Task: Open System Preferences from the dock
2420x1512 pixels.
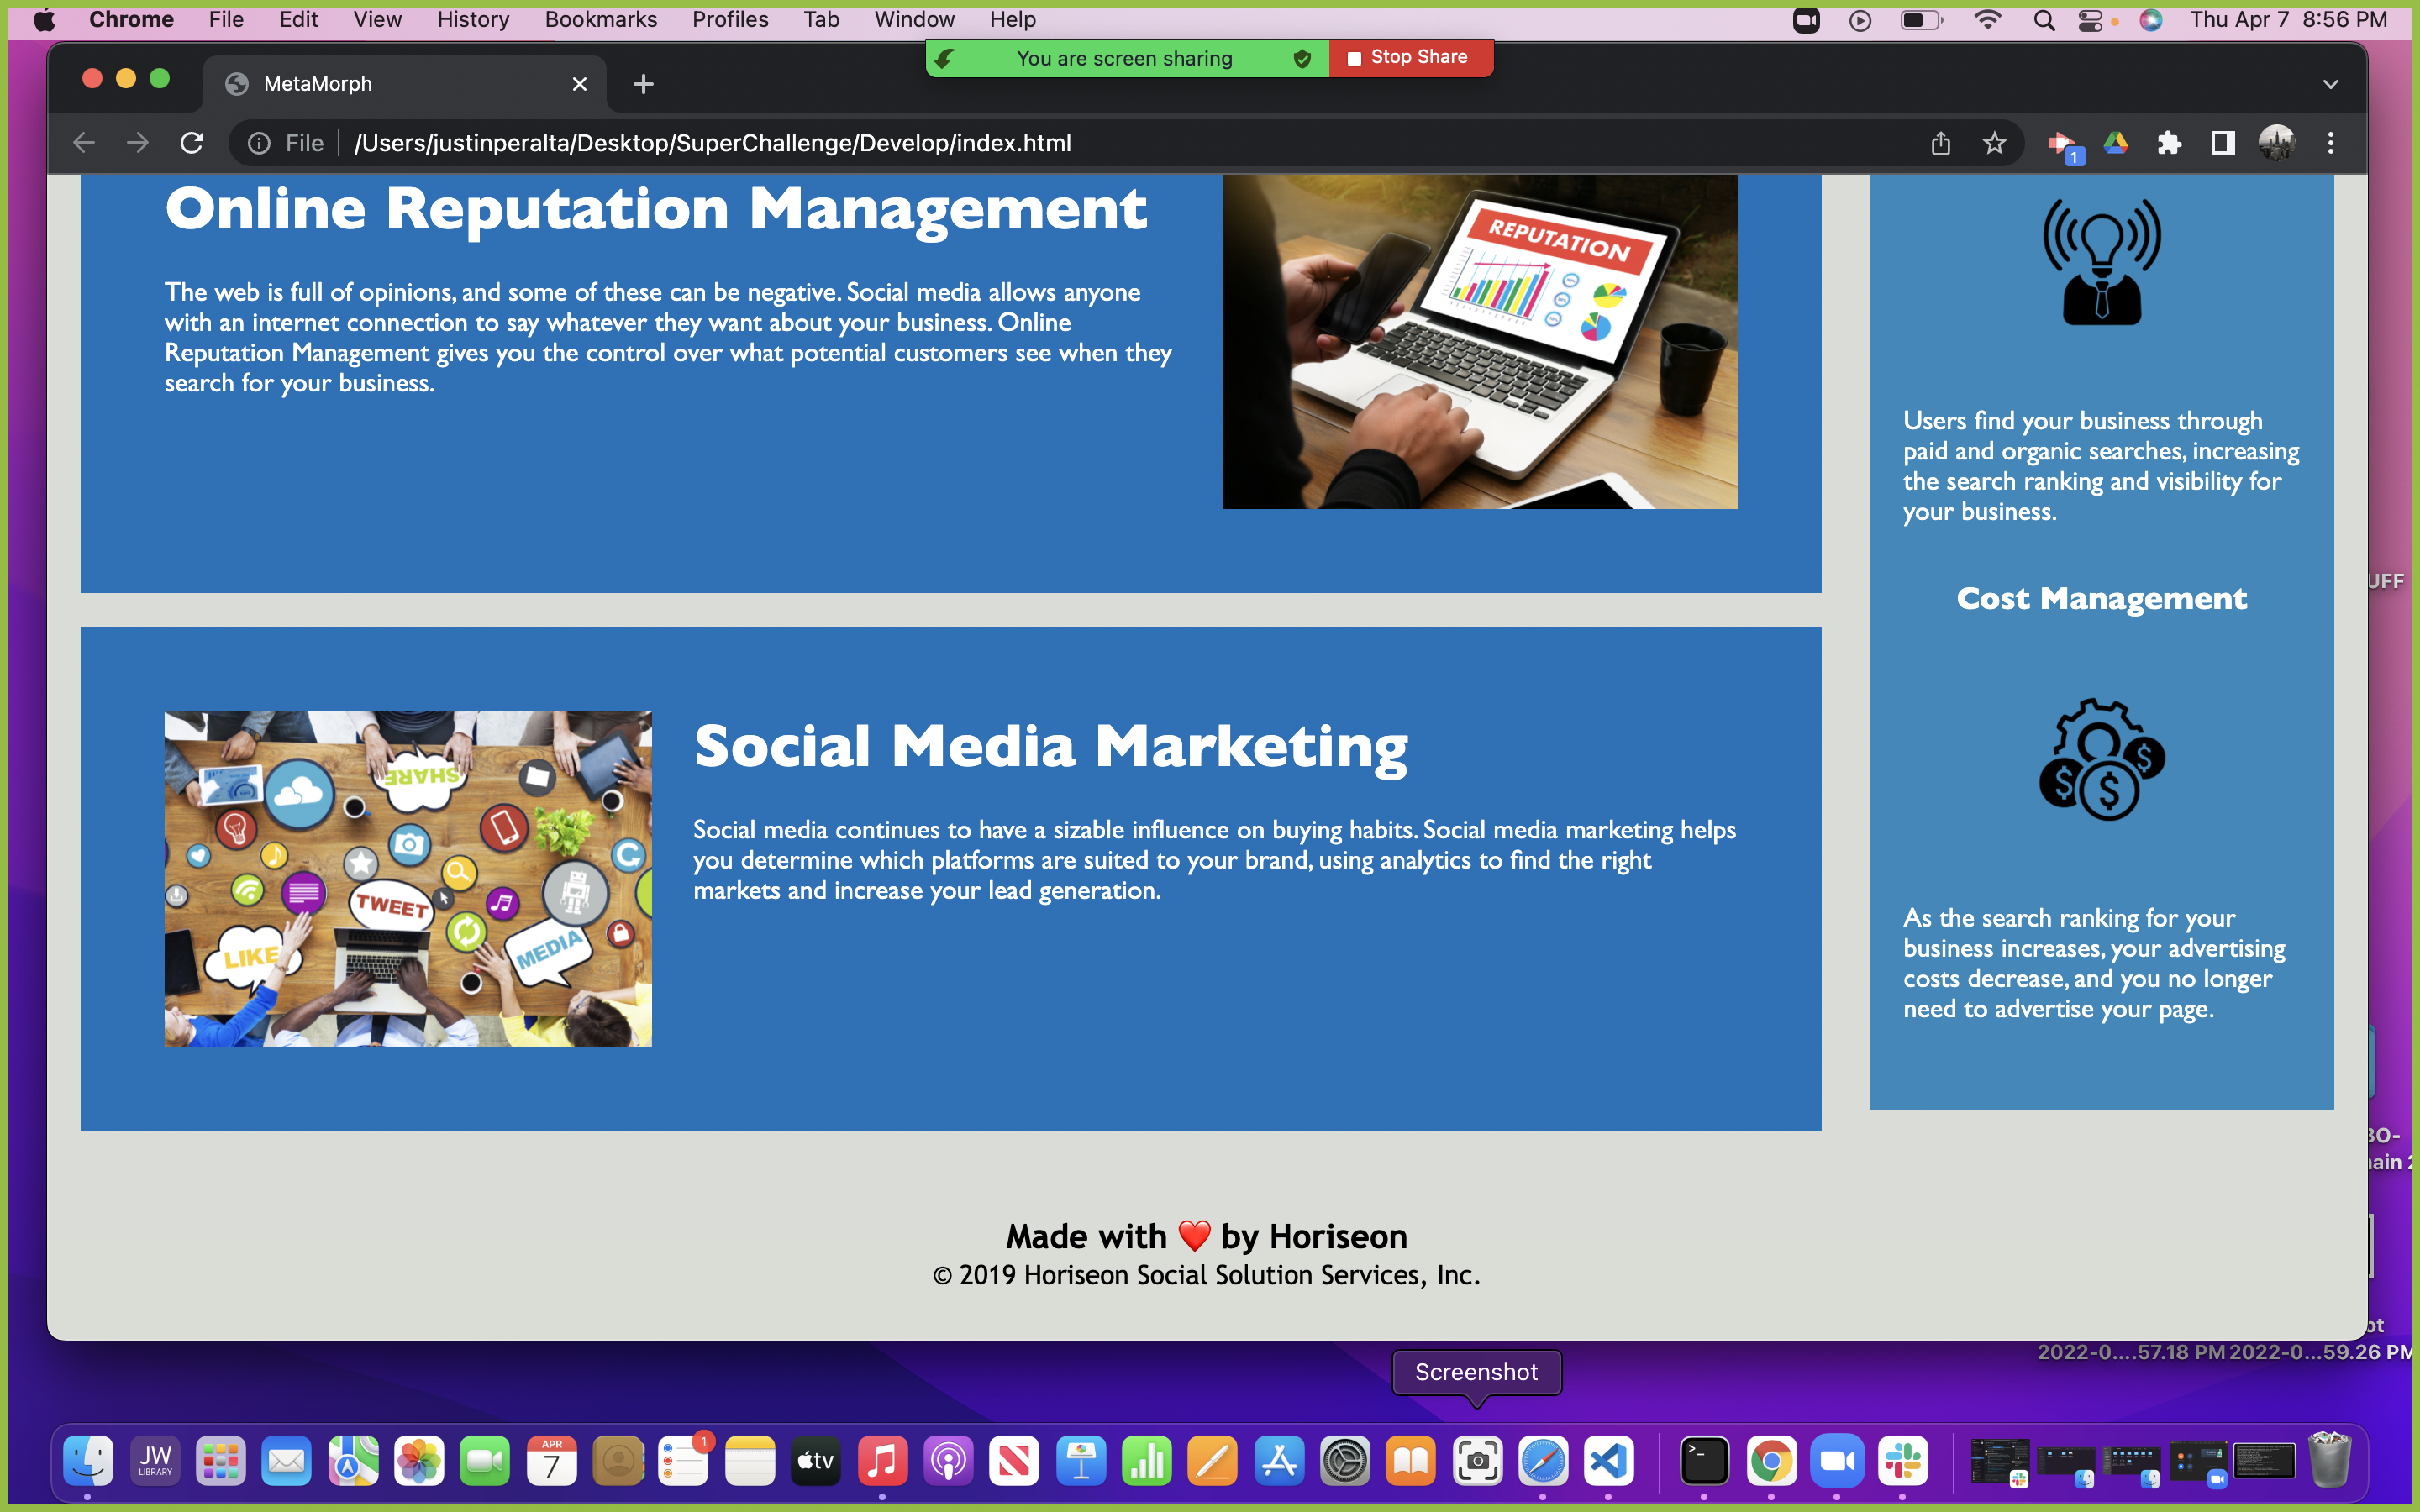Action: pyautogui.click(x=1345, y=1461)
